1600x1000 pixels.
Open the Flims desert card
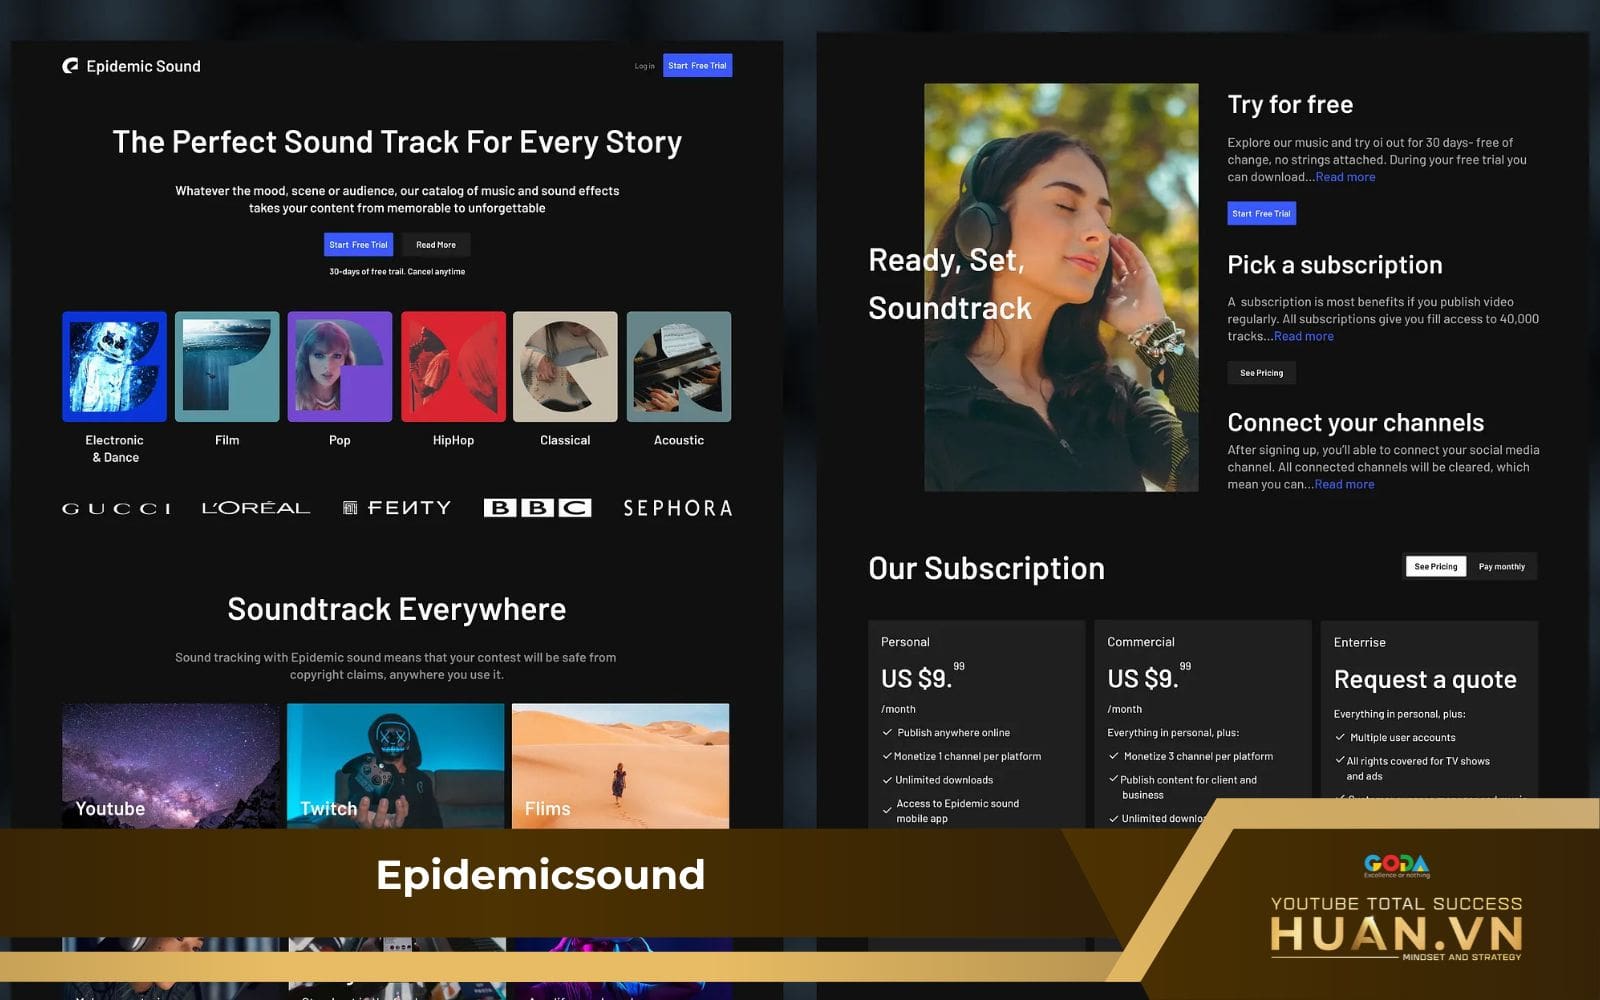click(620, 766)
